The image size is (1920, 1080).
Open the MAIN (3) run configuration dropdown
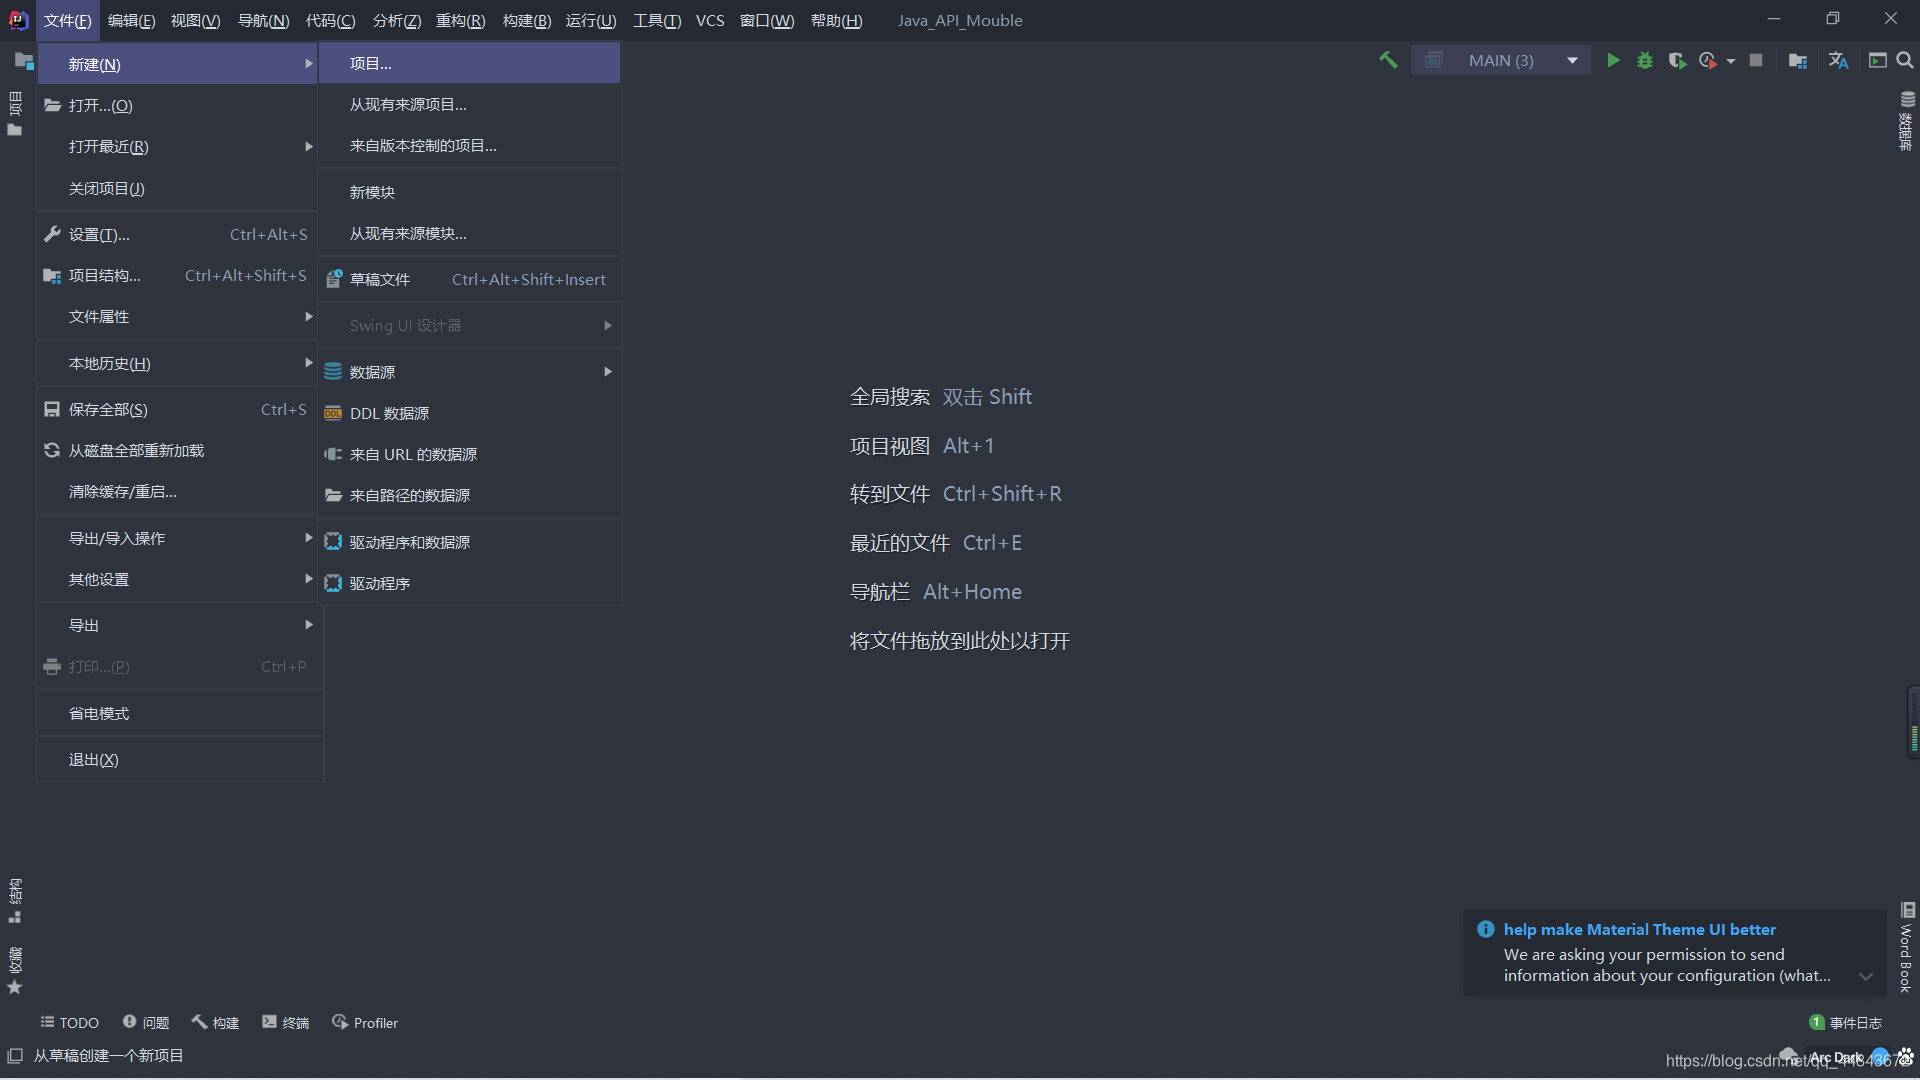pos(1500,61)
